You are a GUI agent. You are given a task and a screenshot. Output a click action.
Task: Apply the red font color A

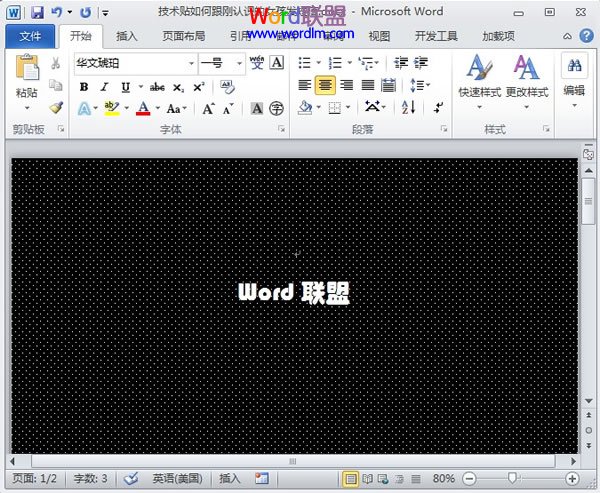coord(143,109)
